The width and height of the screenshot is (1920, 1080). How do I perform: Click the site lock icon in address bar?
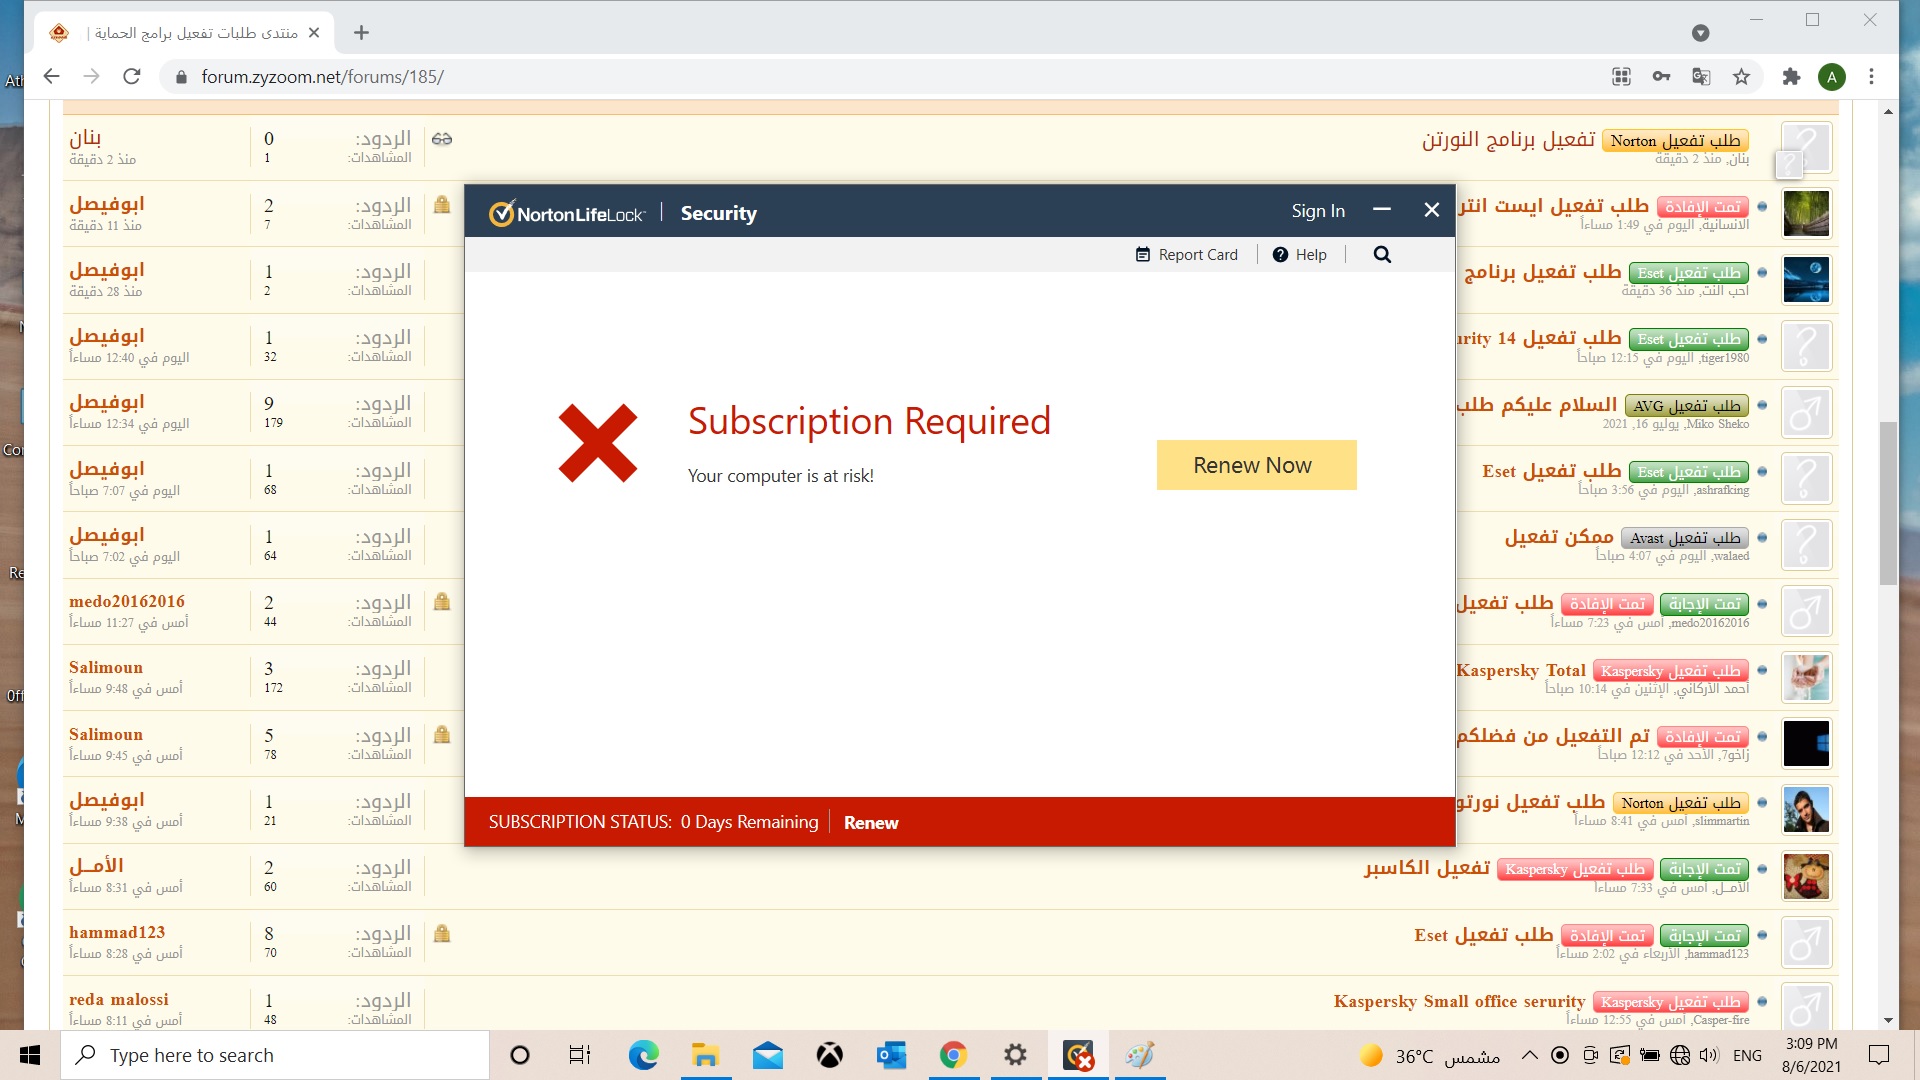(181, 77)
